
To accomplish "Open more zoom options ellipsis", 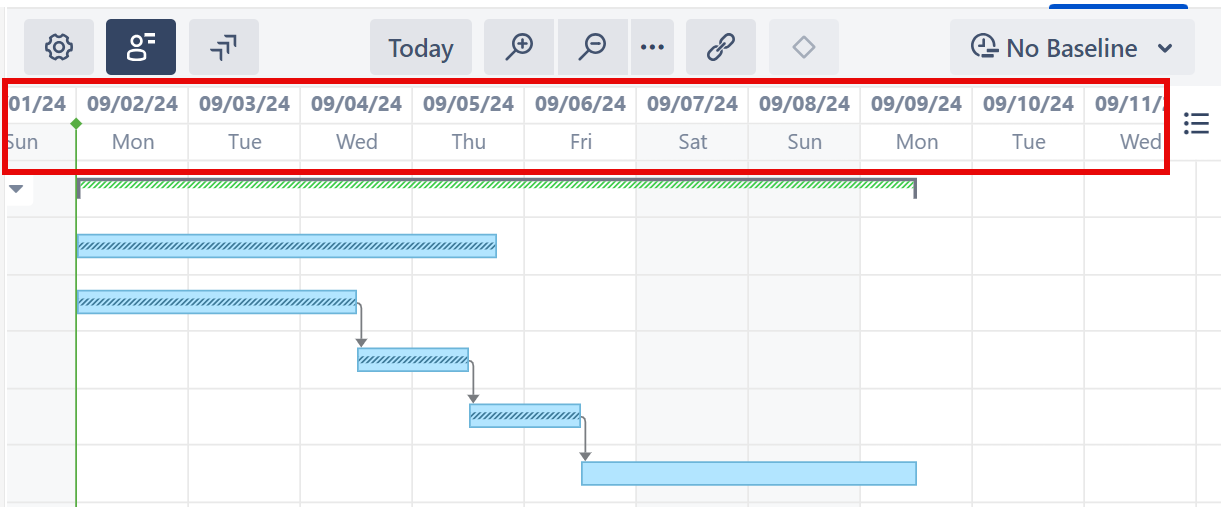I will point(652,47).
